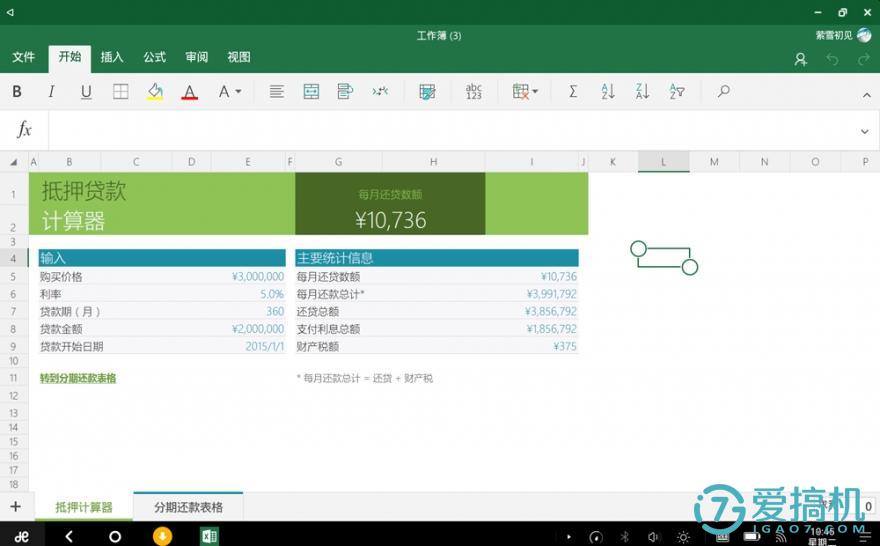
Task: Select the 开始 ribbon tab
Action: click(x=70, y=57)
